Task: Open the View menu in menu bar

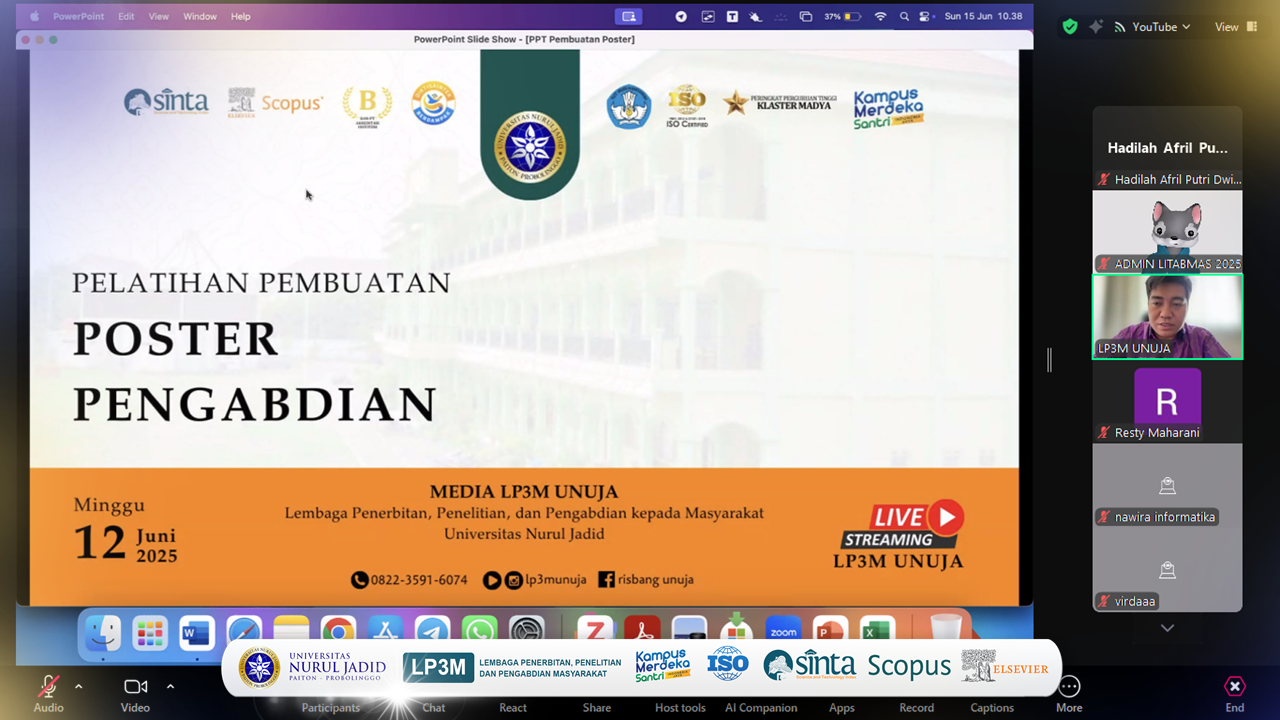Action: pos(159,16)
